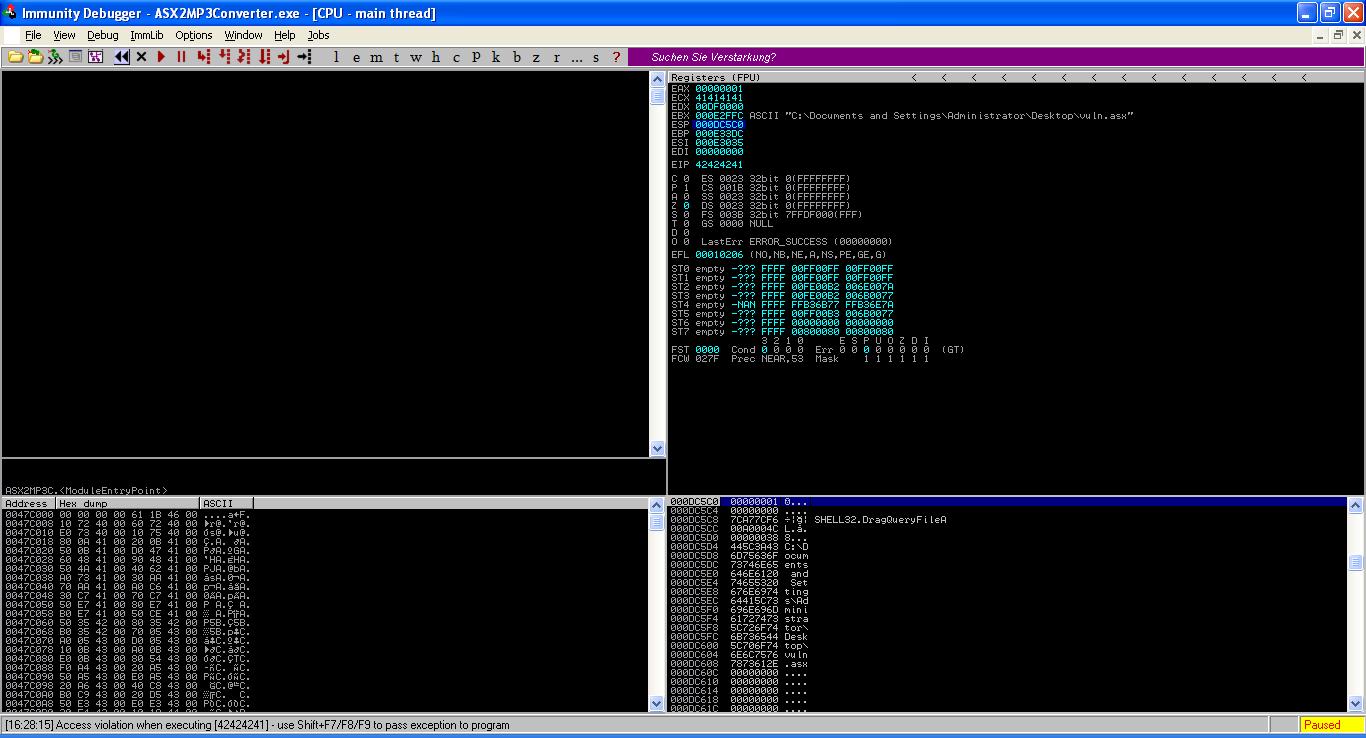Click the Paused status indicator

click(1331, 725)
